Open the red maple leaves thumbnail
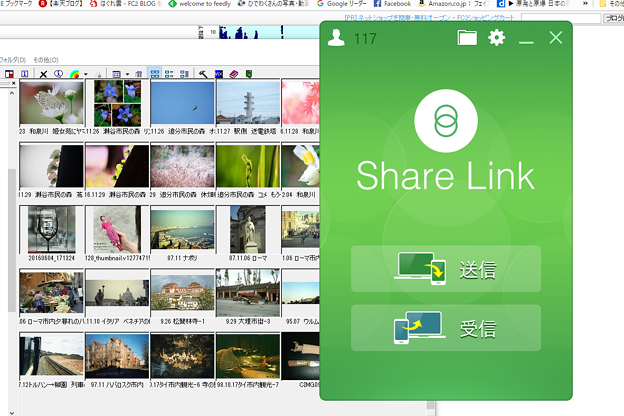This screenshot has height=416, width=624. 300,102
